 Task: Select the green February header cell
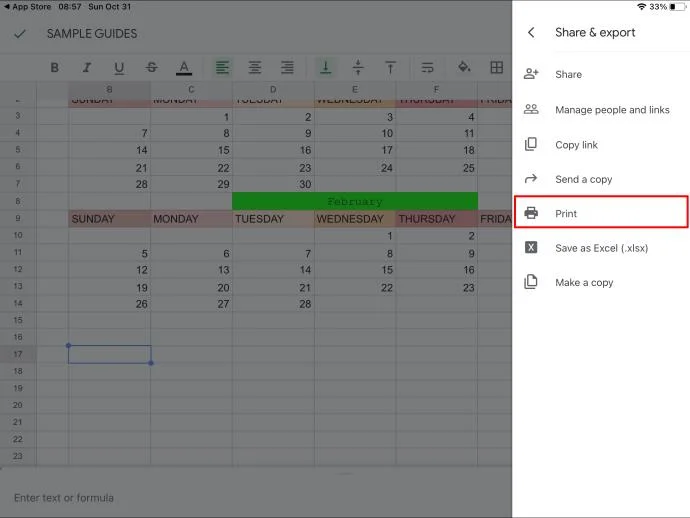[355, 201]
